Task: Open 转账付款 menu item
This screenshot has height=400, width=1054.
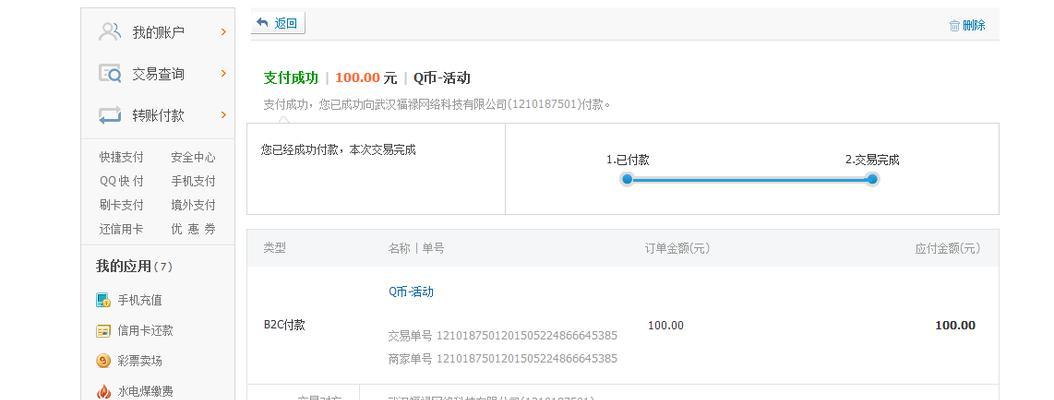Action: click(158, 115)
